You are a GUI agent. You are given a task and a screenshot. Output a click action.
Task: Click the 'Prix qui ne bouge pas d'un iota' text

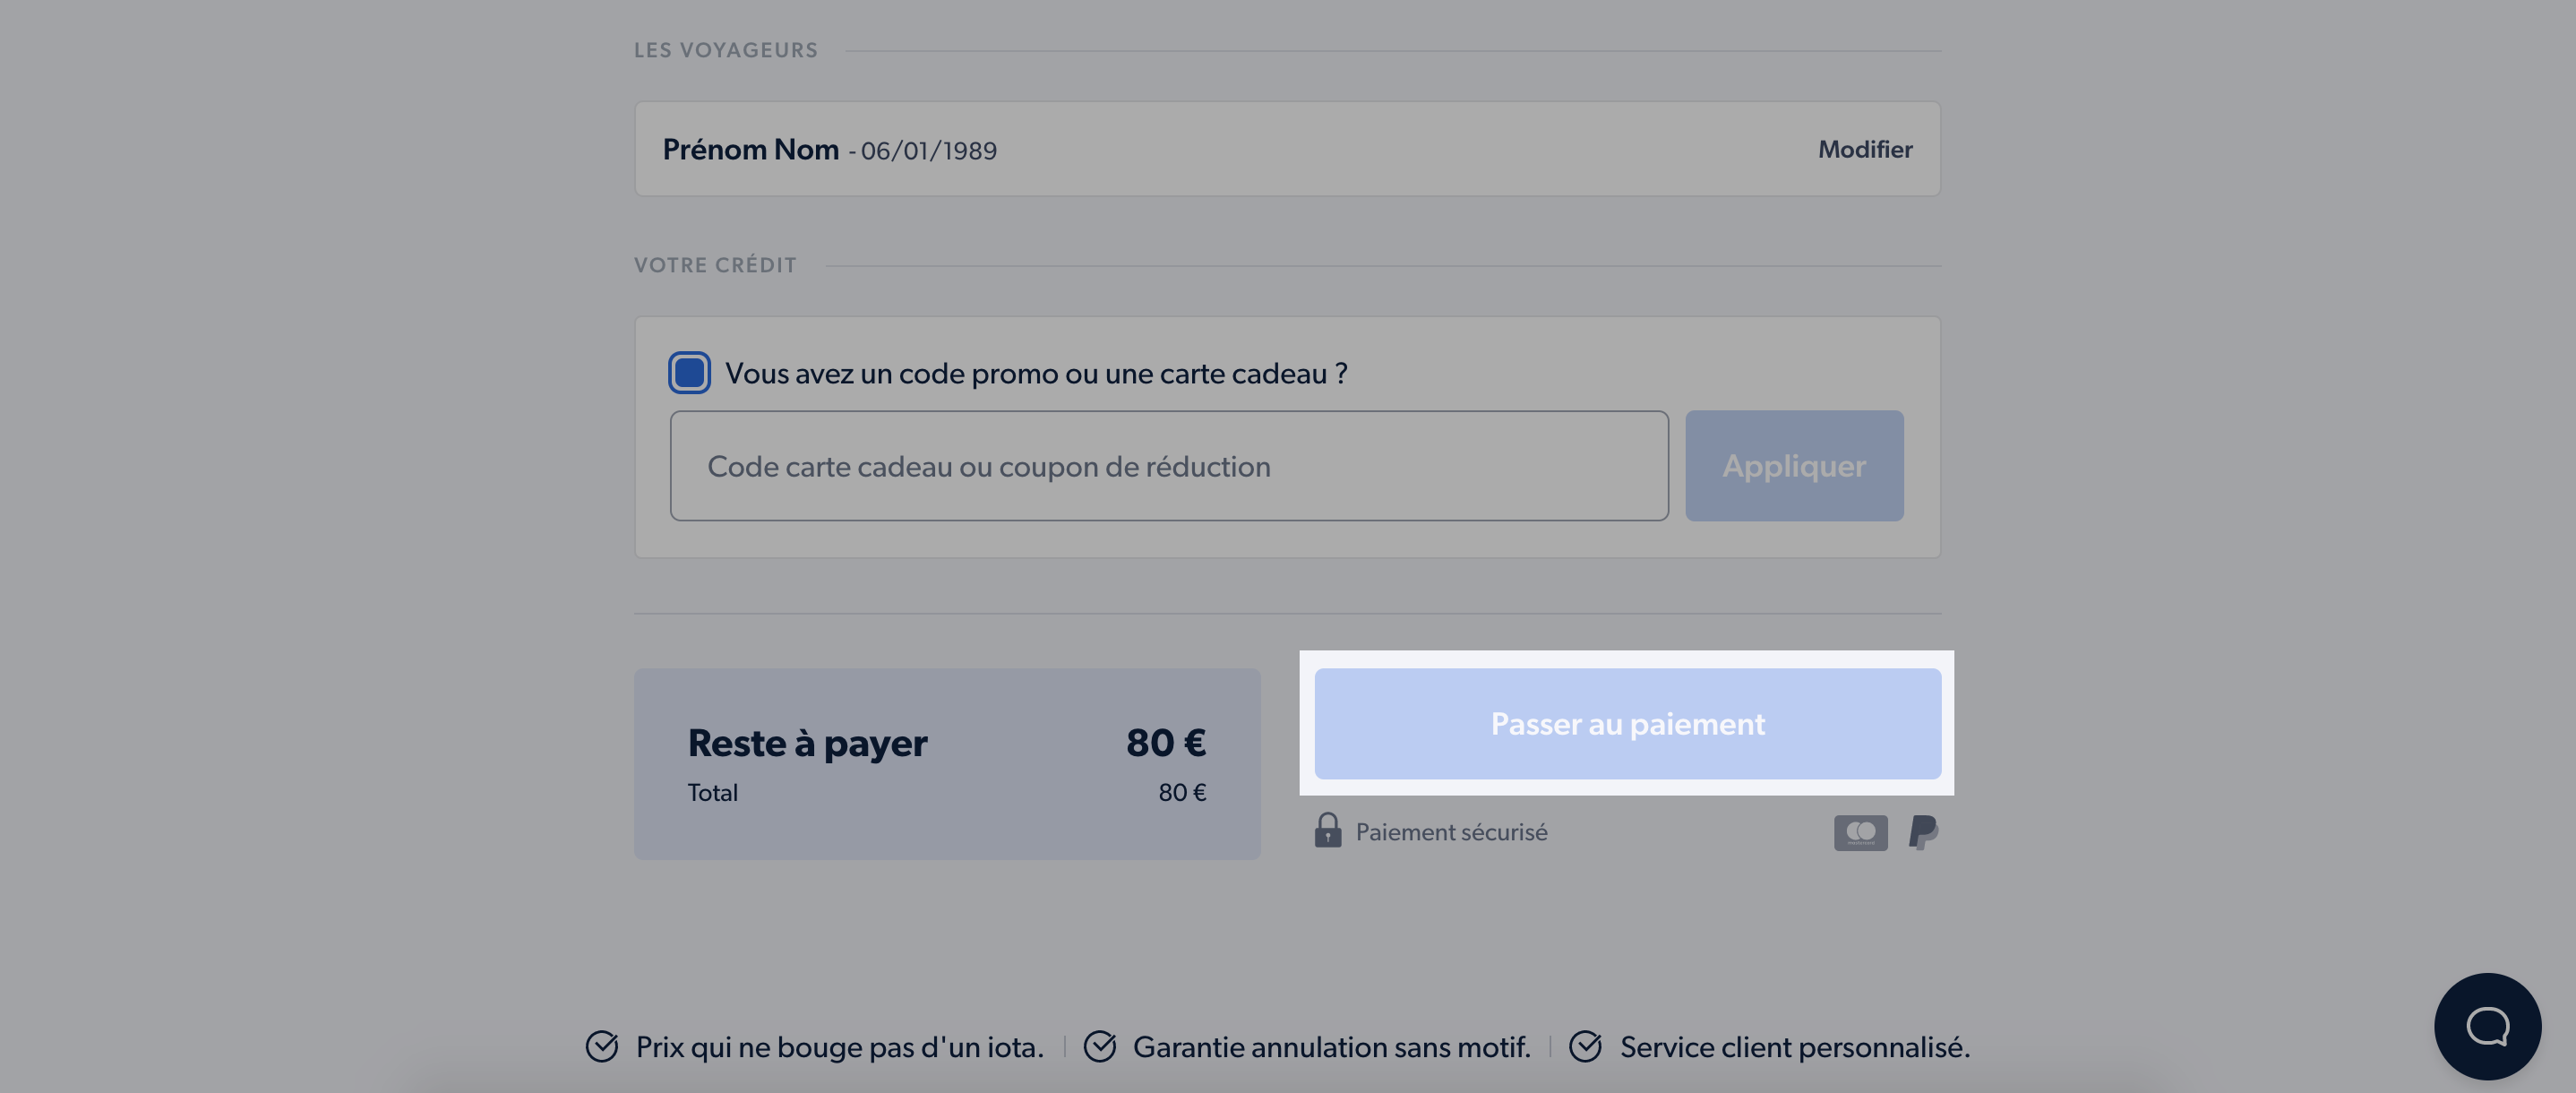pyautogui.click(x=839, y=1046)
